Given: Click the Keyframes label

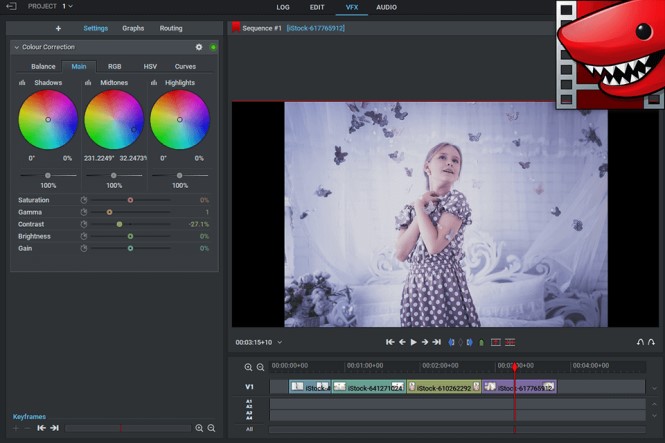Looking at the screenshot, I should click(x=29, y=417).
